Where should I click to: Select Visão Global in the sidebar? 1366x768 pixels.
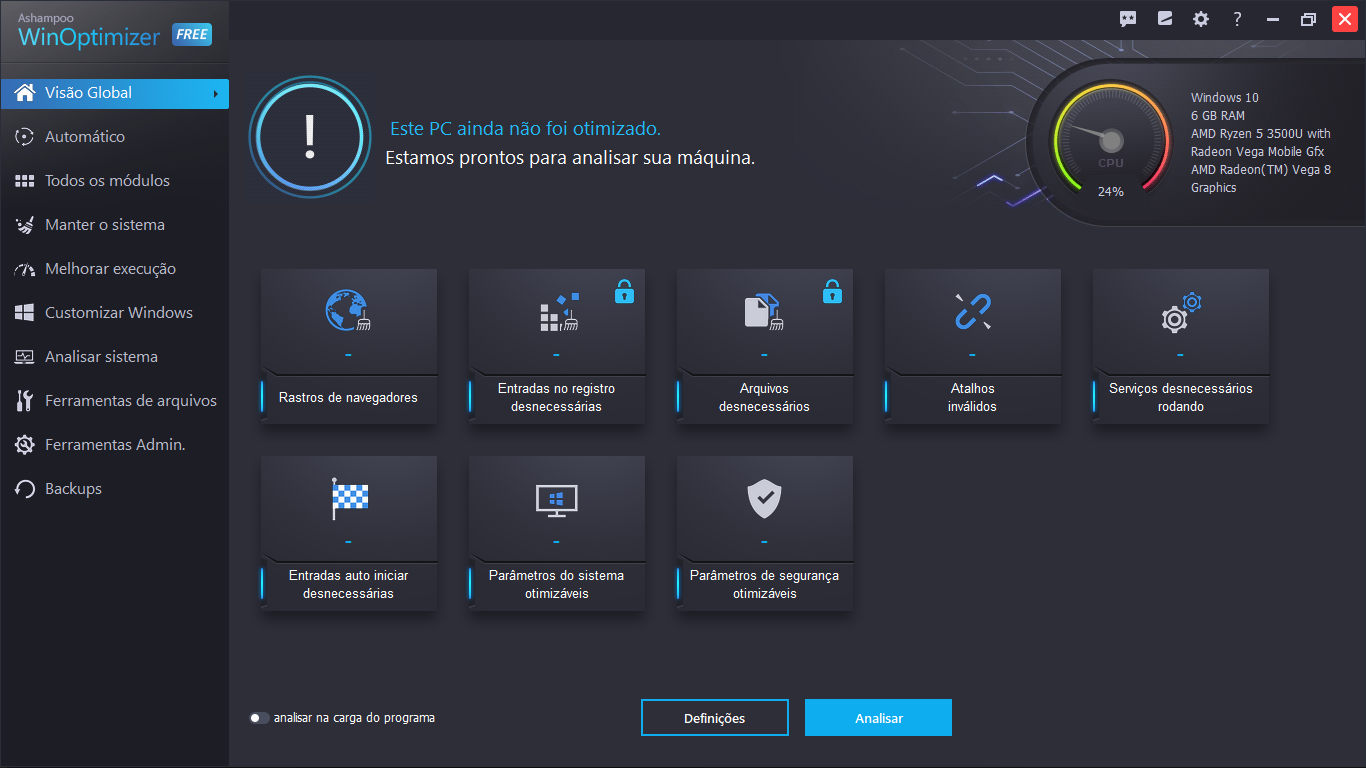click(115, 93)
